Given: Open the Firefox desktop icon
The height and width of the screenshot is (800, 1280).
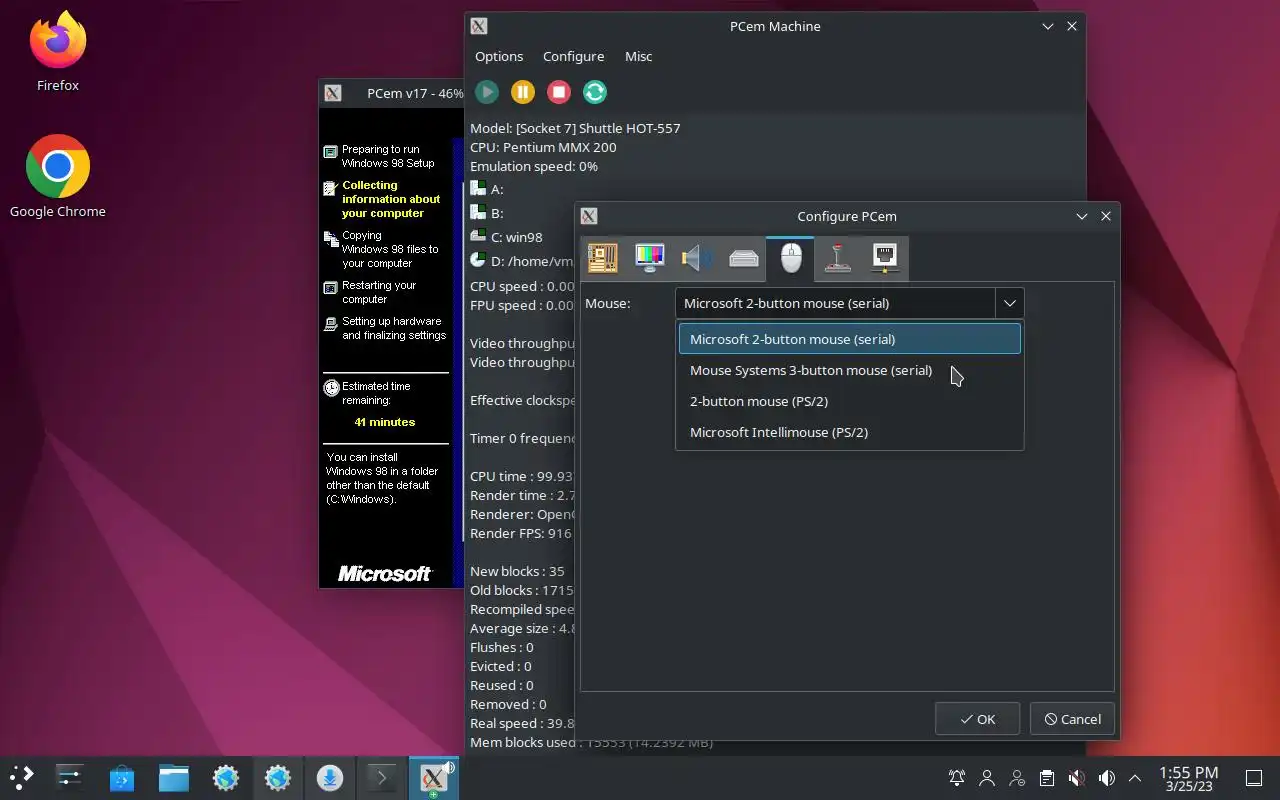Looking at the screenshot, I should coord(58,52).
